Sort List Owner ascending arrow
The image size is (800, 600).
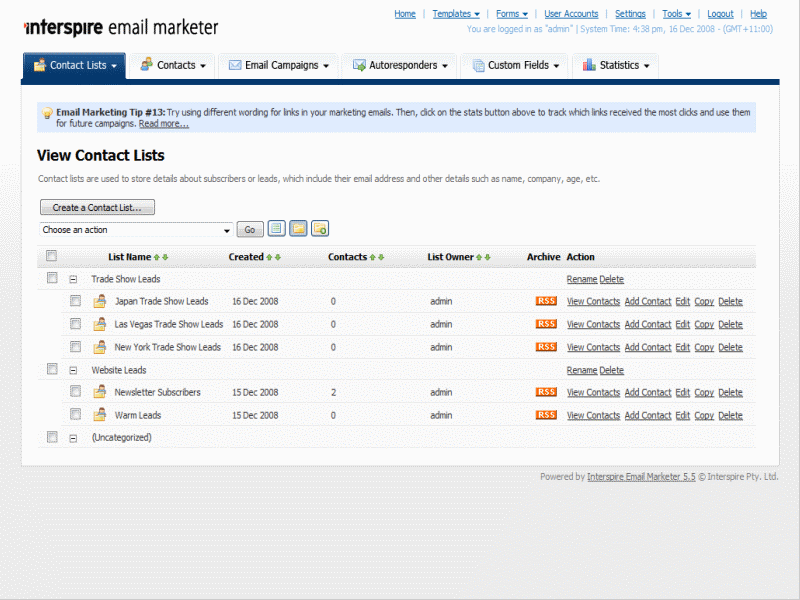[479, 258]
